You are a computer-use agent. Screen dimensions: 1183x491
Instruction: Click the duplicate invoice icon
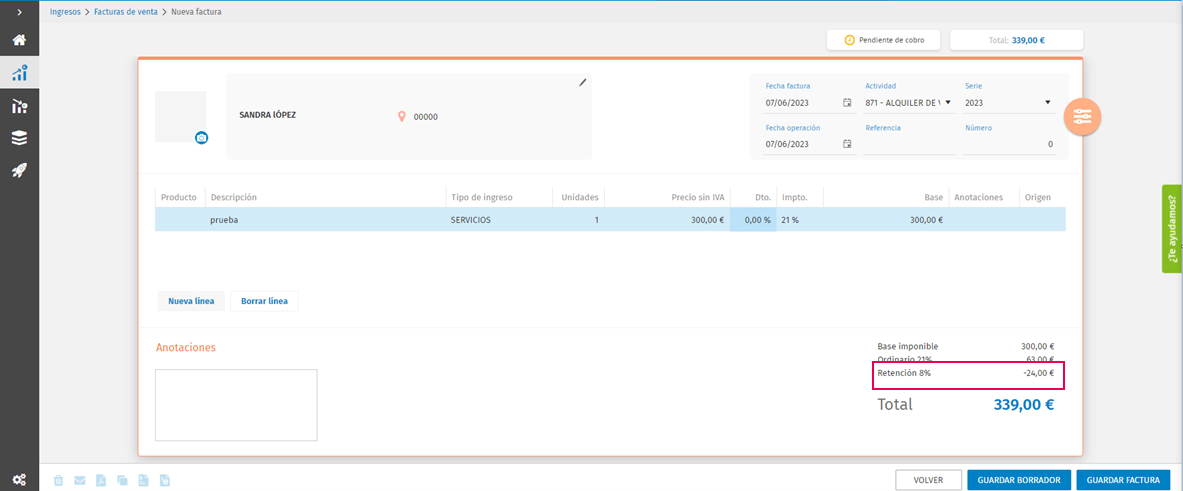(x=122, y=480)
